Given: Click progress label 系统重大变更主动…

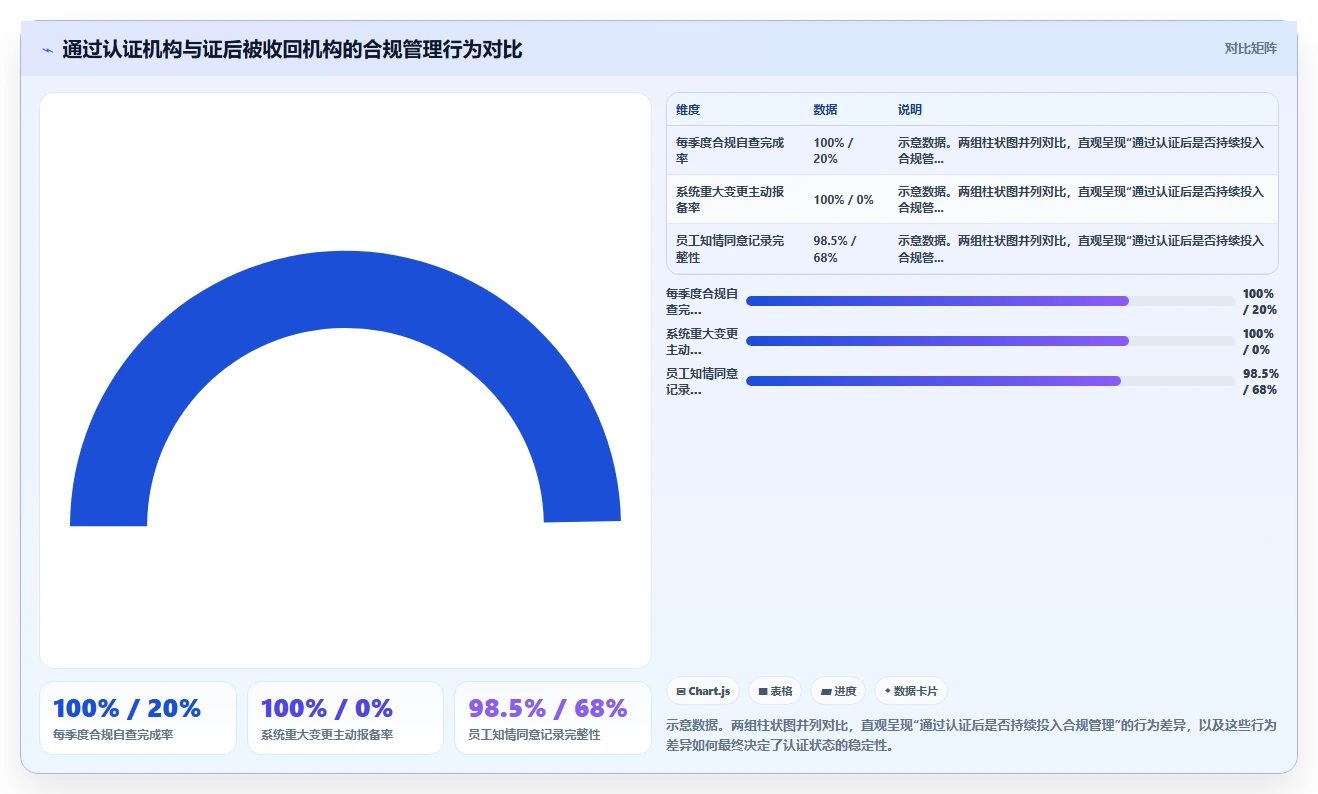Looking at the screenshot, I should coord(702,341).
